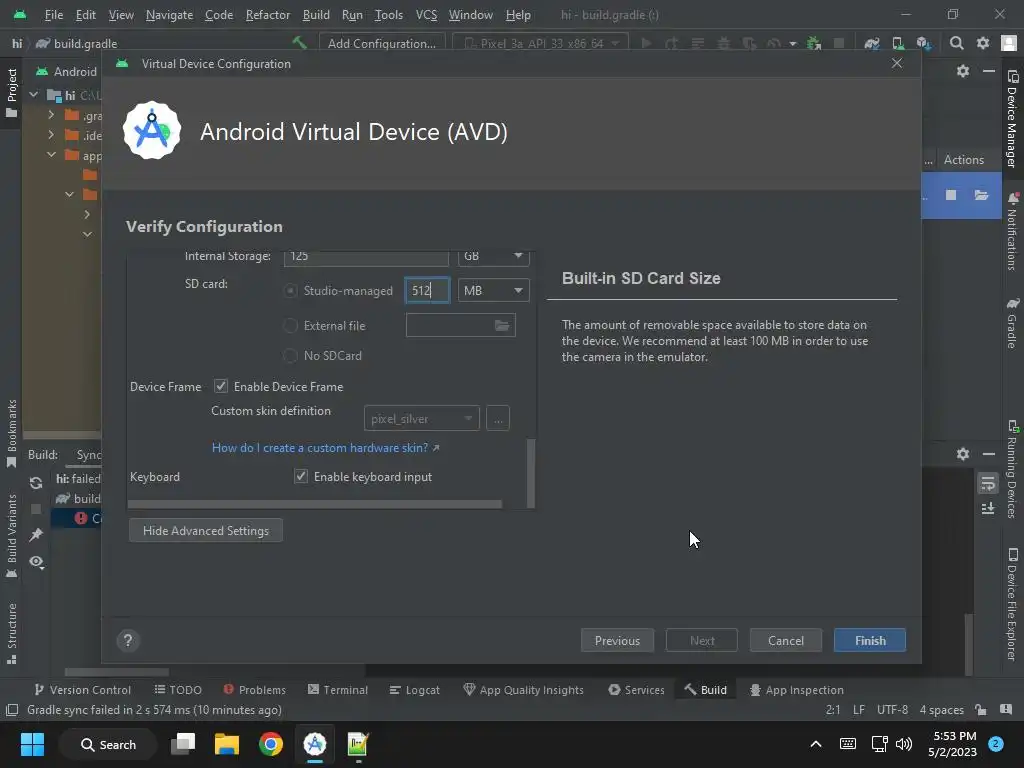Open Android Studio from the taskbar
Viewport: 1024px width, 768px height.
click(x=314, y=744)
